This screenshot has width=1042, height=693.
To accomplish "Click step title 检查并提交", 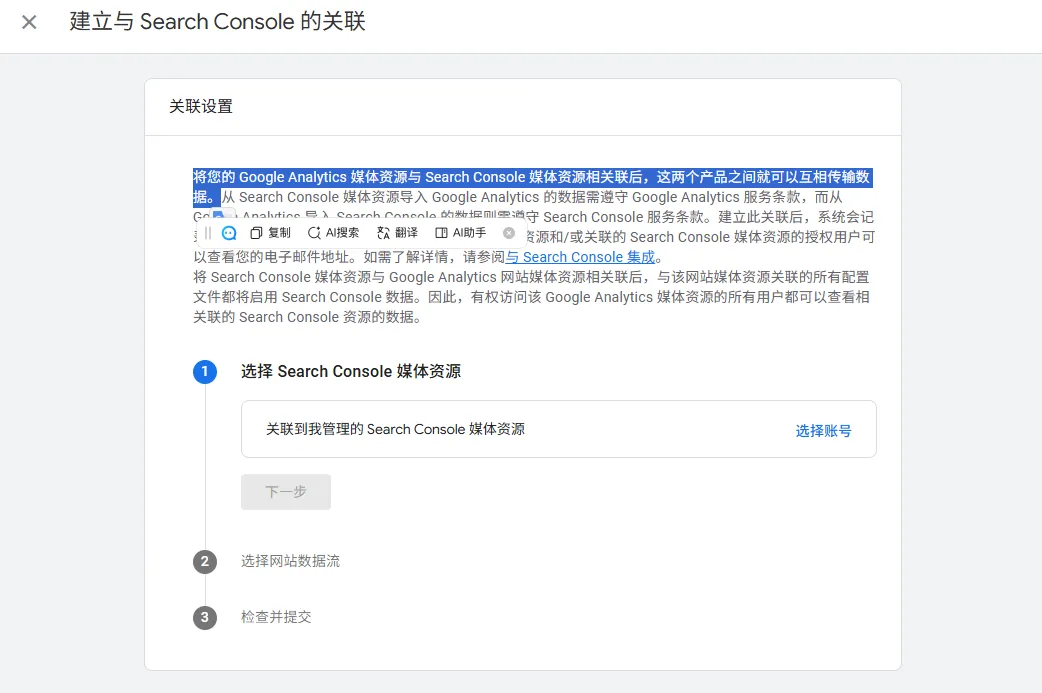I will pos(276,617).
